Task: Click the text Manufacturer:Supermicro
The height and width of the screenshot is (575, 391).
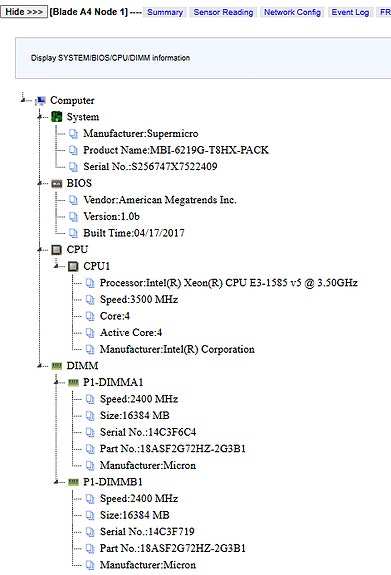Action: point(140,133)
